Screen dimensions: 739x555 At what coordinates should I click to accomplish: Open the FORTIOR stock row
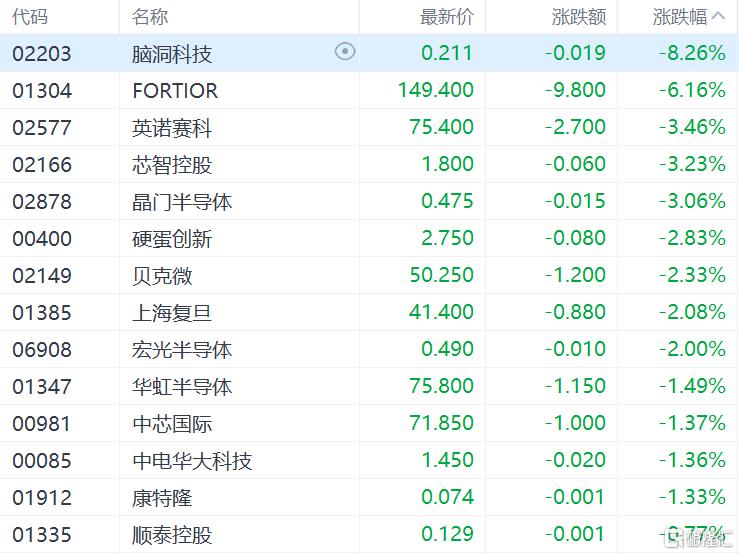[x=175, y=90]
